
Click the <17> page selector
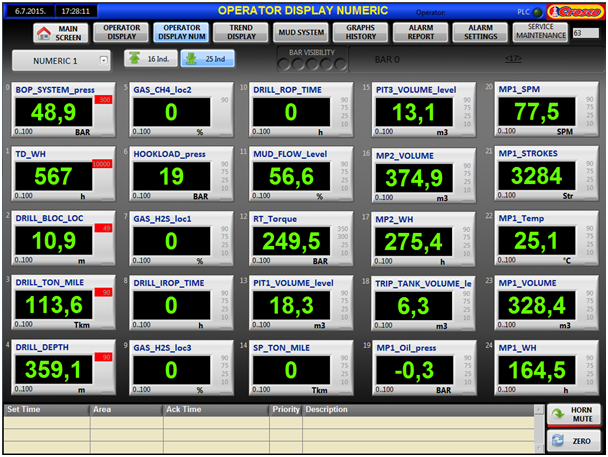[513, 59]
